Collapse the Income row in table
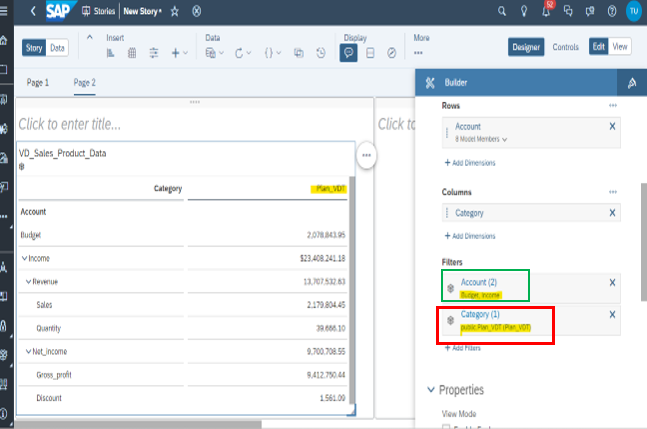The width and height of the screenshot is (647, 429). pyautogui.click(x=24, y=258)
